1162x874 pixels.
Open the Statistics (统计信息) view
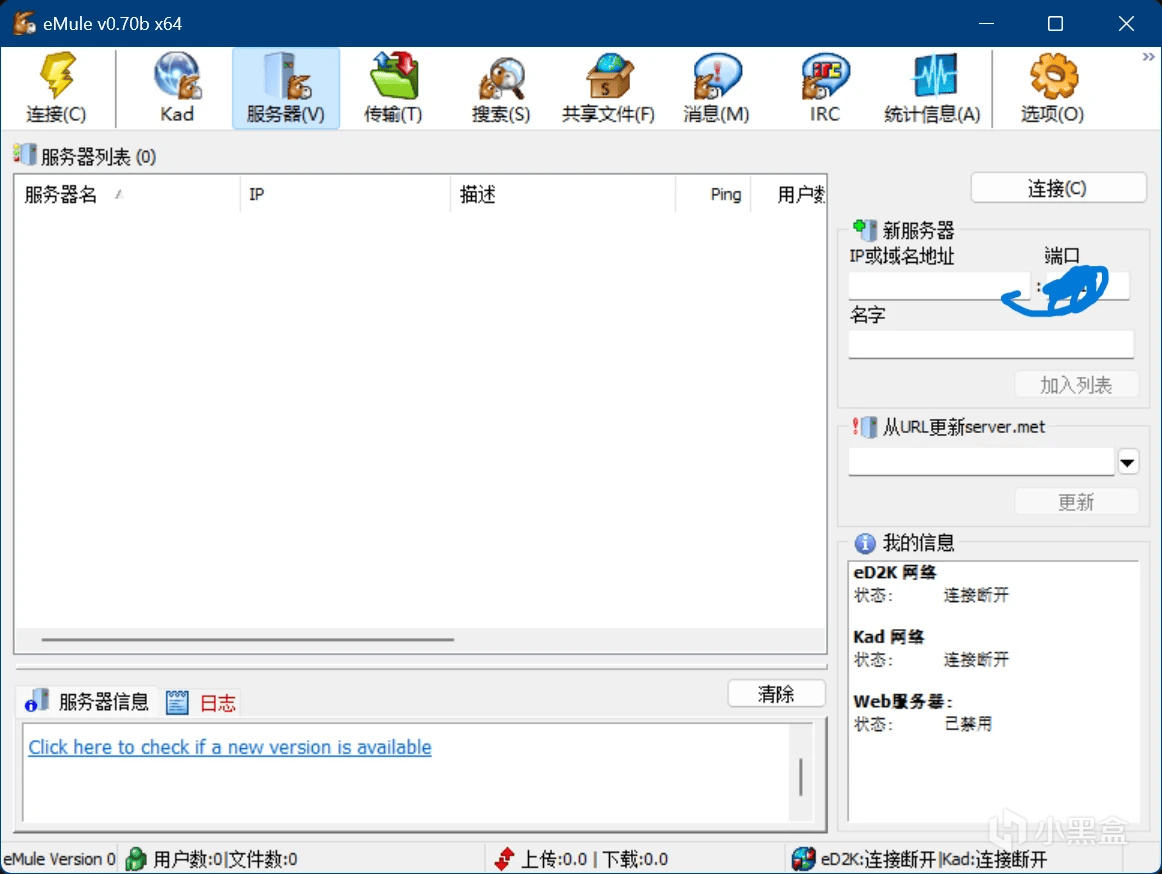click(x=932, y=87)
